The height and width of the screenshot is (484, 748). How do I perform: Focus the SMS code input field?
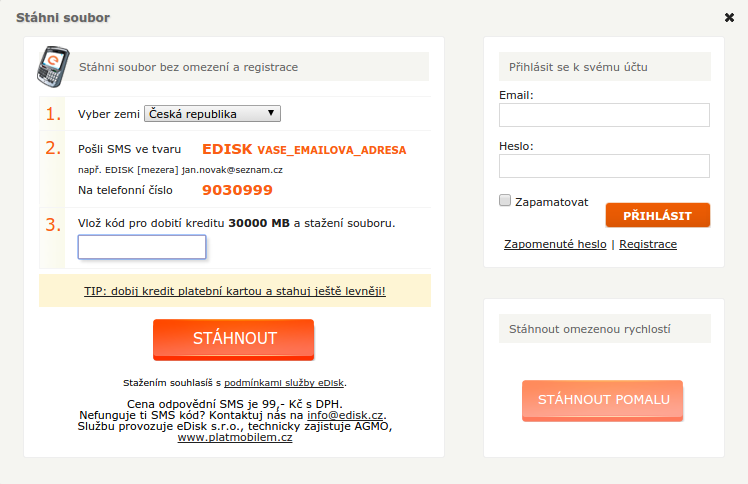(142, 247)
